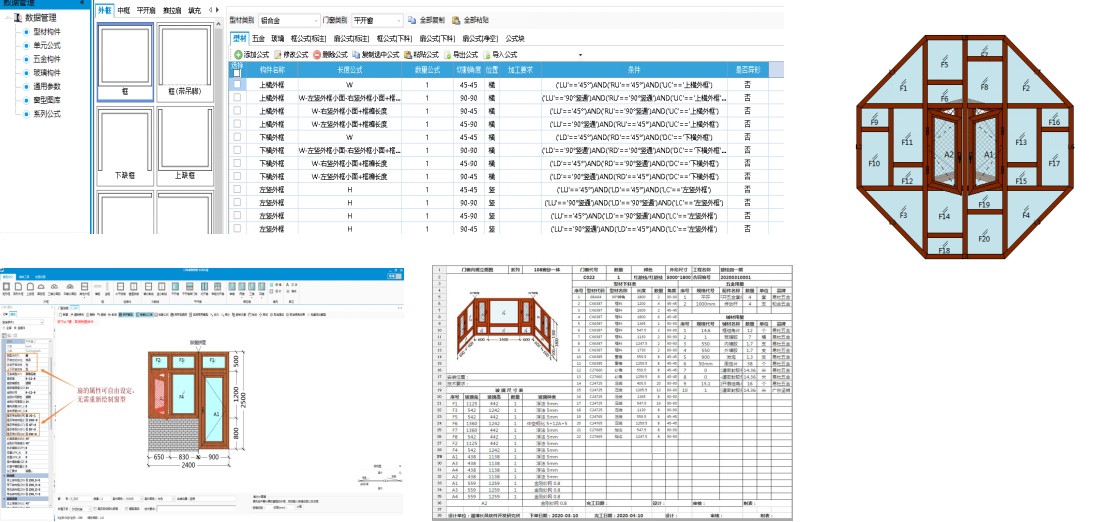Check the 上横外框 row with angle 90-90
The height and width of the screenshot is (522, 1109).
coord(237,98)
